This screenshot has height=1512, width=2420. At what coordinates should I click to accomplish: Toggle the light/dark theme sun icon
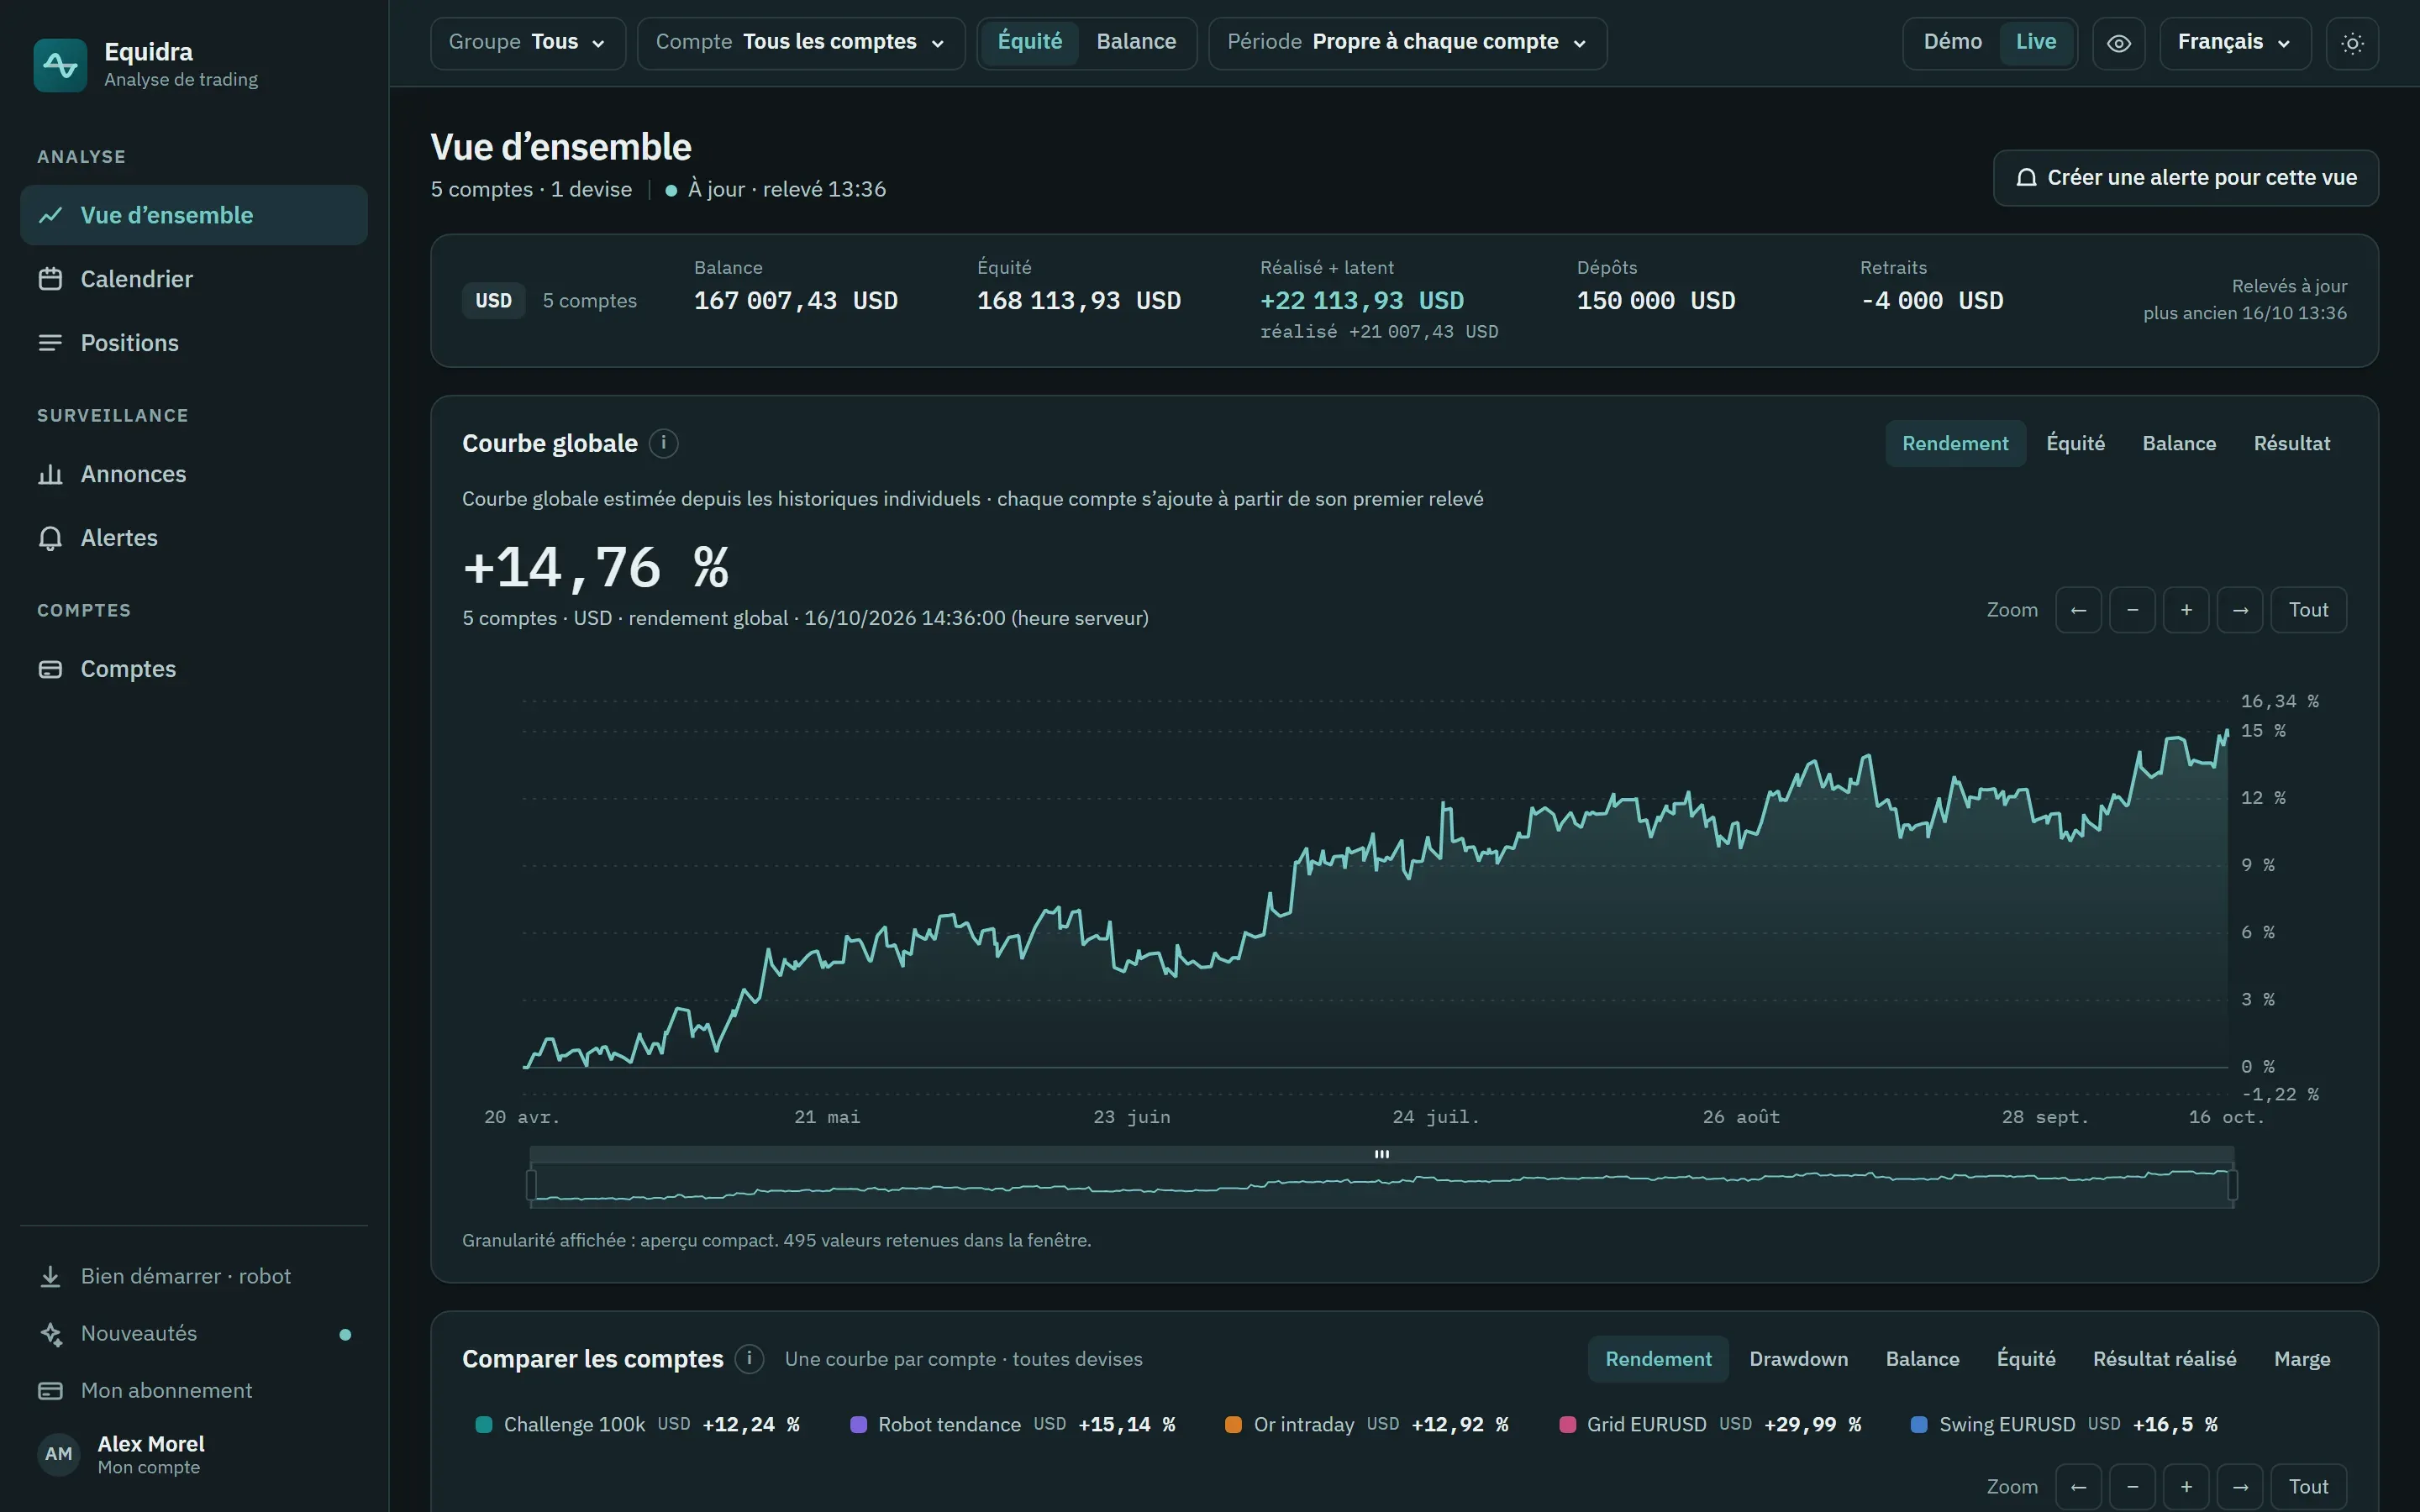click(x=2352, y=43)
